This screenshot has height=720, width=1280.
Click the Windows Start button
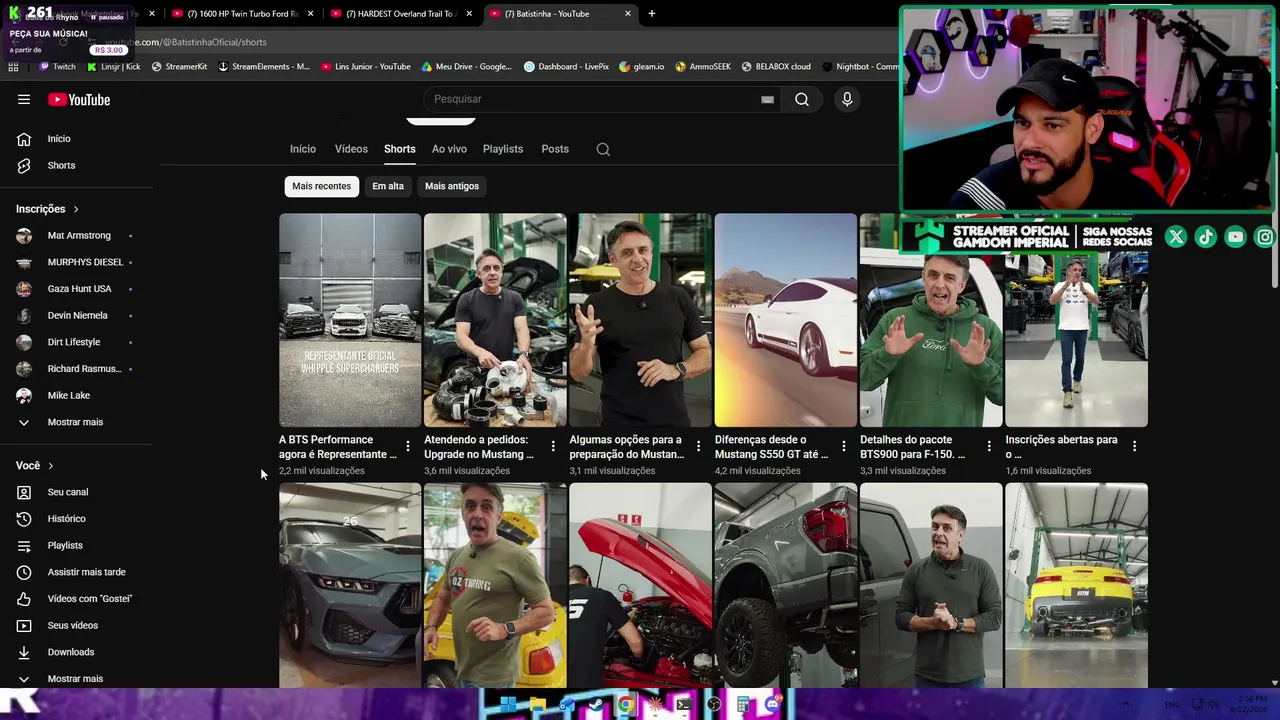click(x=508, y=705)
